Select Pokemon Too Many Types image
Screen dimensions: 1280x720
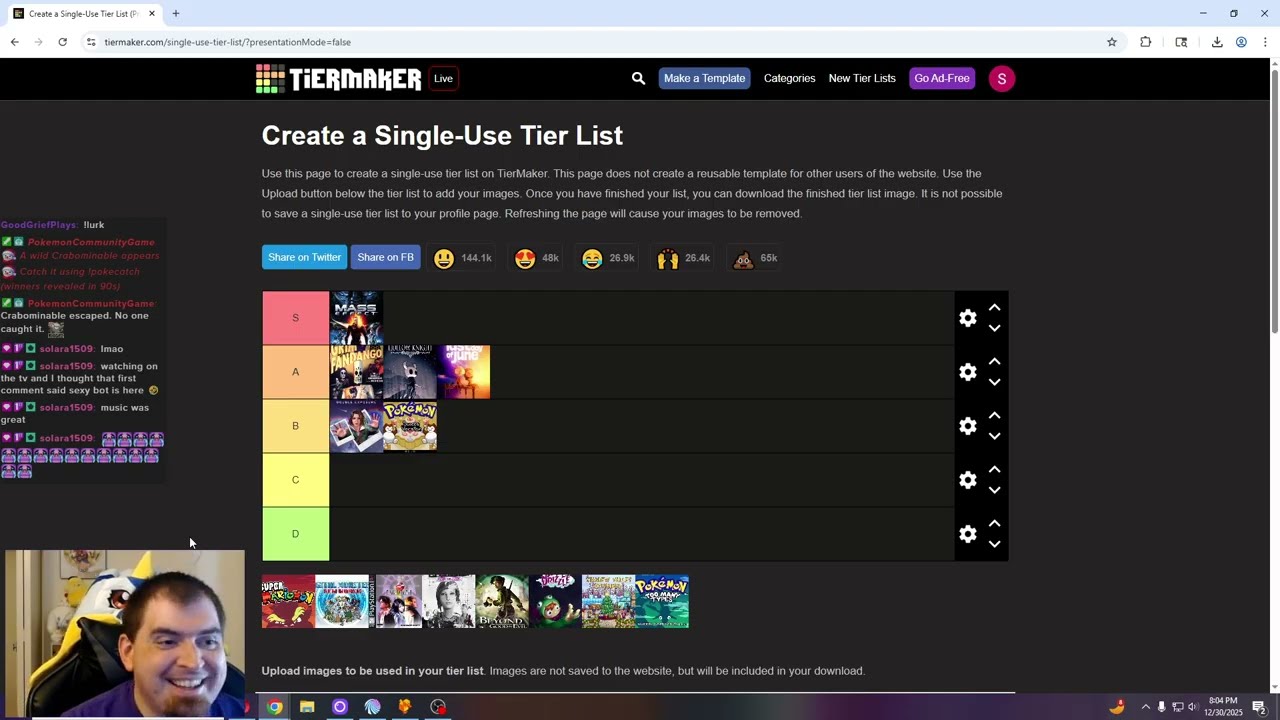[662, 601]
